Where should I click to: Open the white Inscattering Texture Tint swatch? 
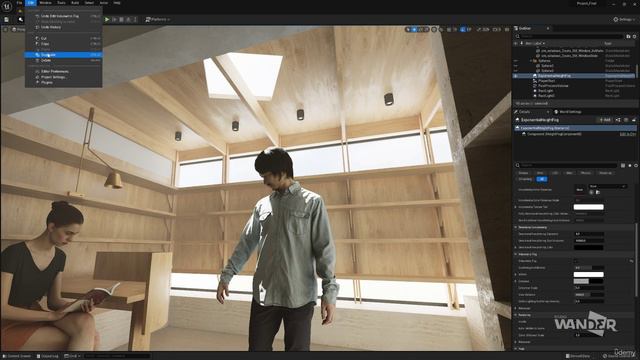[x=589, y=207]
